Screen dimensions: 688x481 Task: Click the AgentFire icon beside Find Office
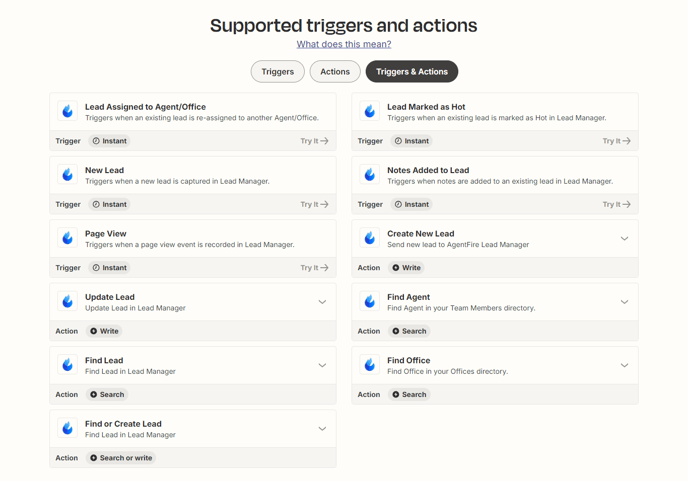click(369, 365)
